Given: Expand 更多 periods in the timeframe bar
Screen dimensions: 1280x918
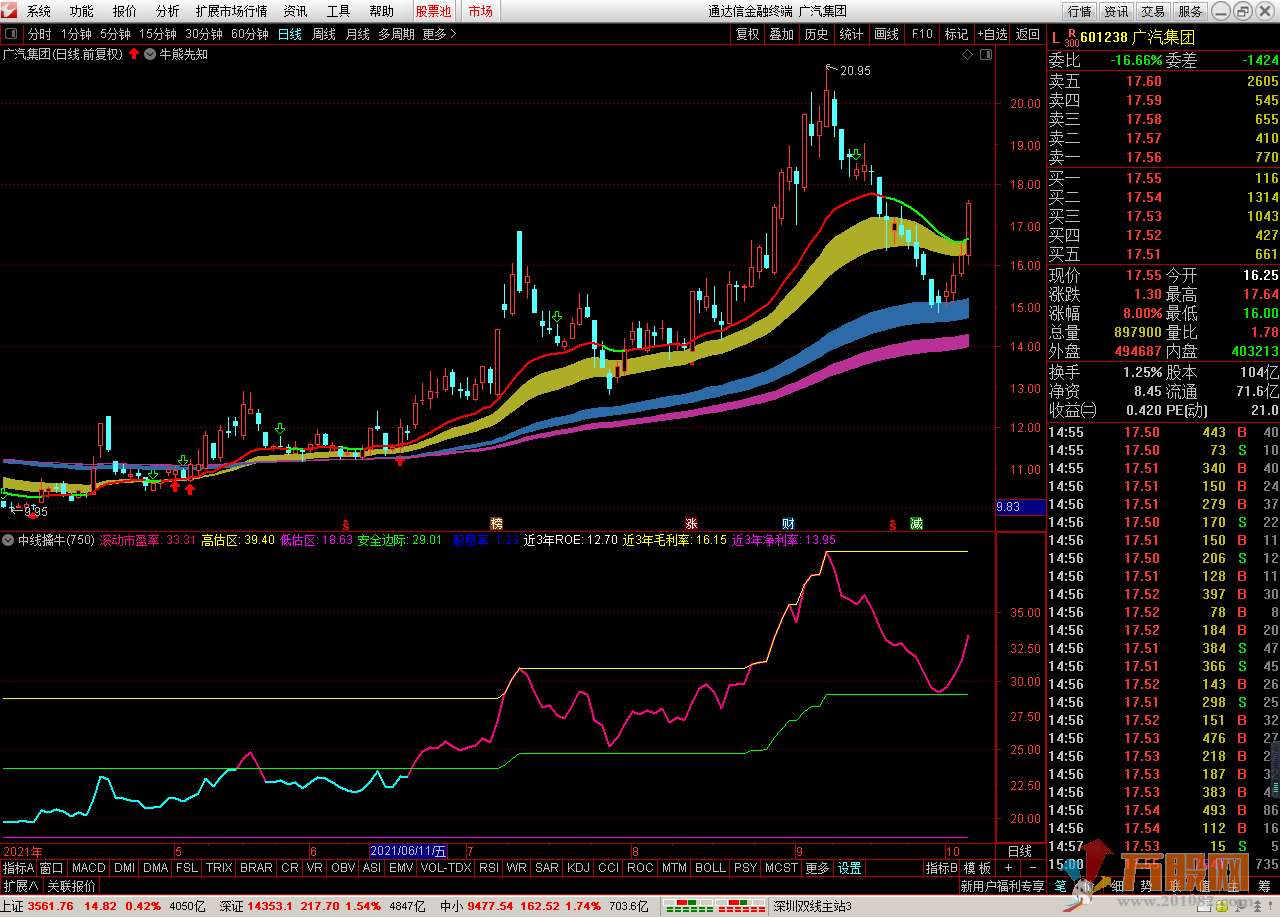Looking at the screenshot, I should (x=439, y=34).
